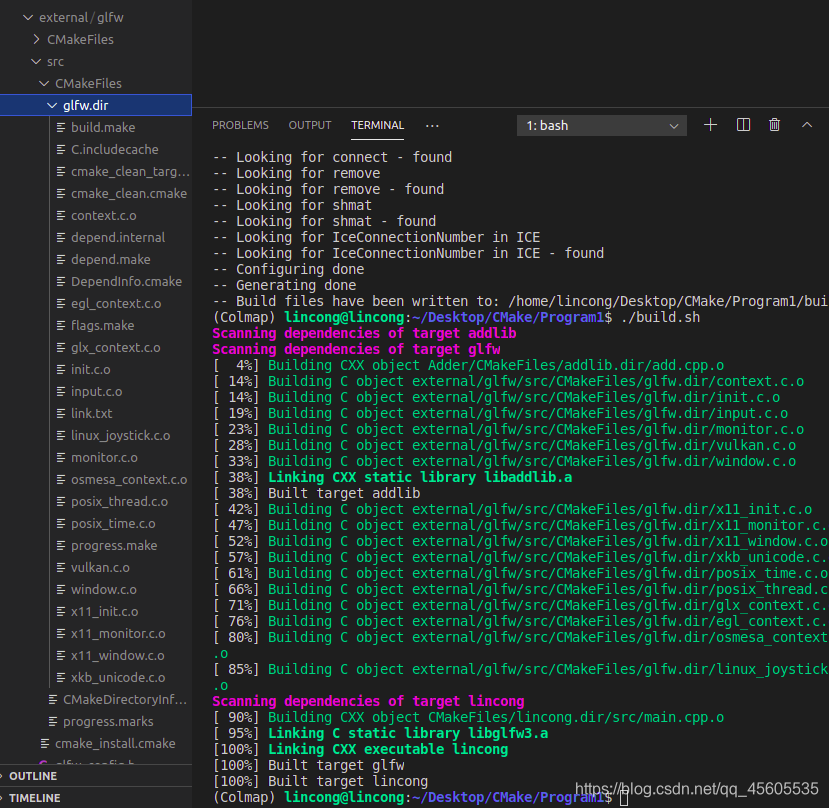Switch to the OUTPUT tab
Viewport: 829px width, 808px height.
310,125
